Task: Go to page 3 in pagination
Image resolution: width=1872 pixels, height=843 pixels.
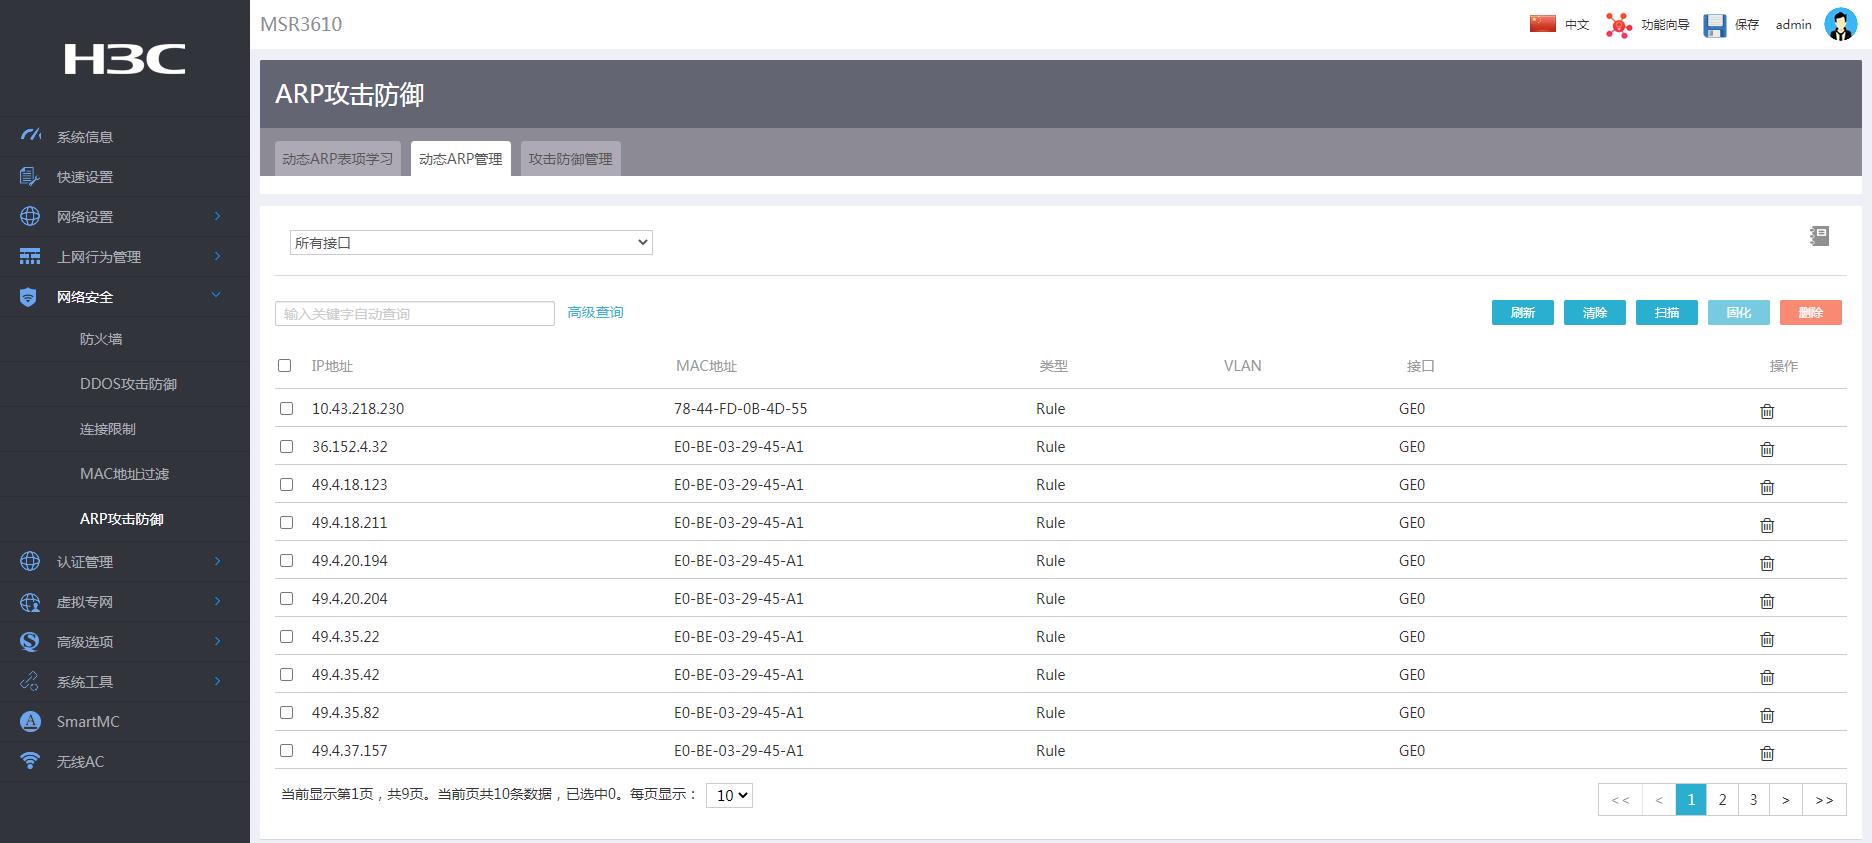Action: [x=1753, y=799]
